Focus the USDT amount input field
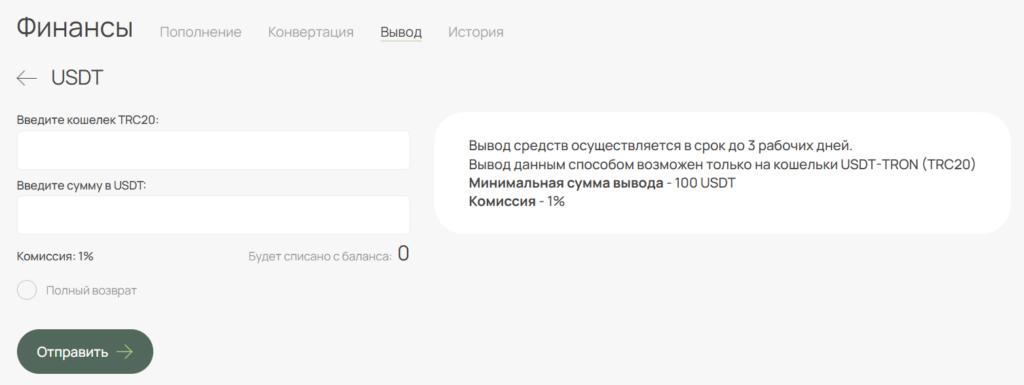This screenshot has width=1024, height=385. 213,215
